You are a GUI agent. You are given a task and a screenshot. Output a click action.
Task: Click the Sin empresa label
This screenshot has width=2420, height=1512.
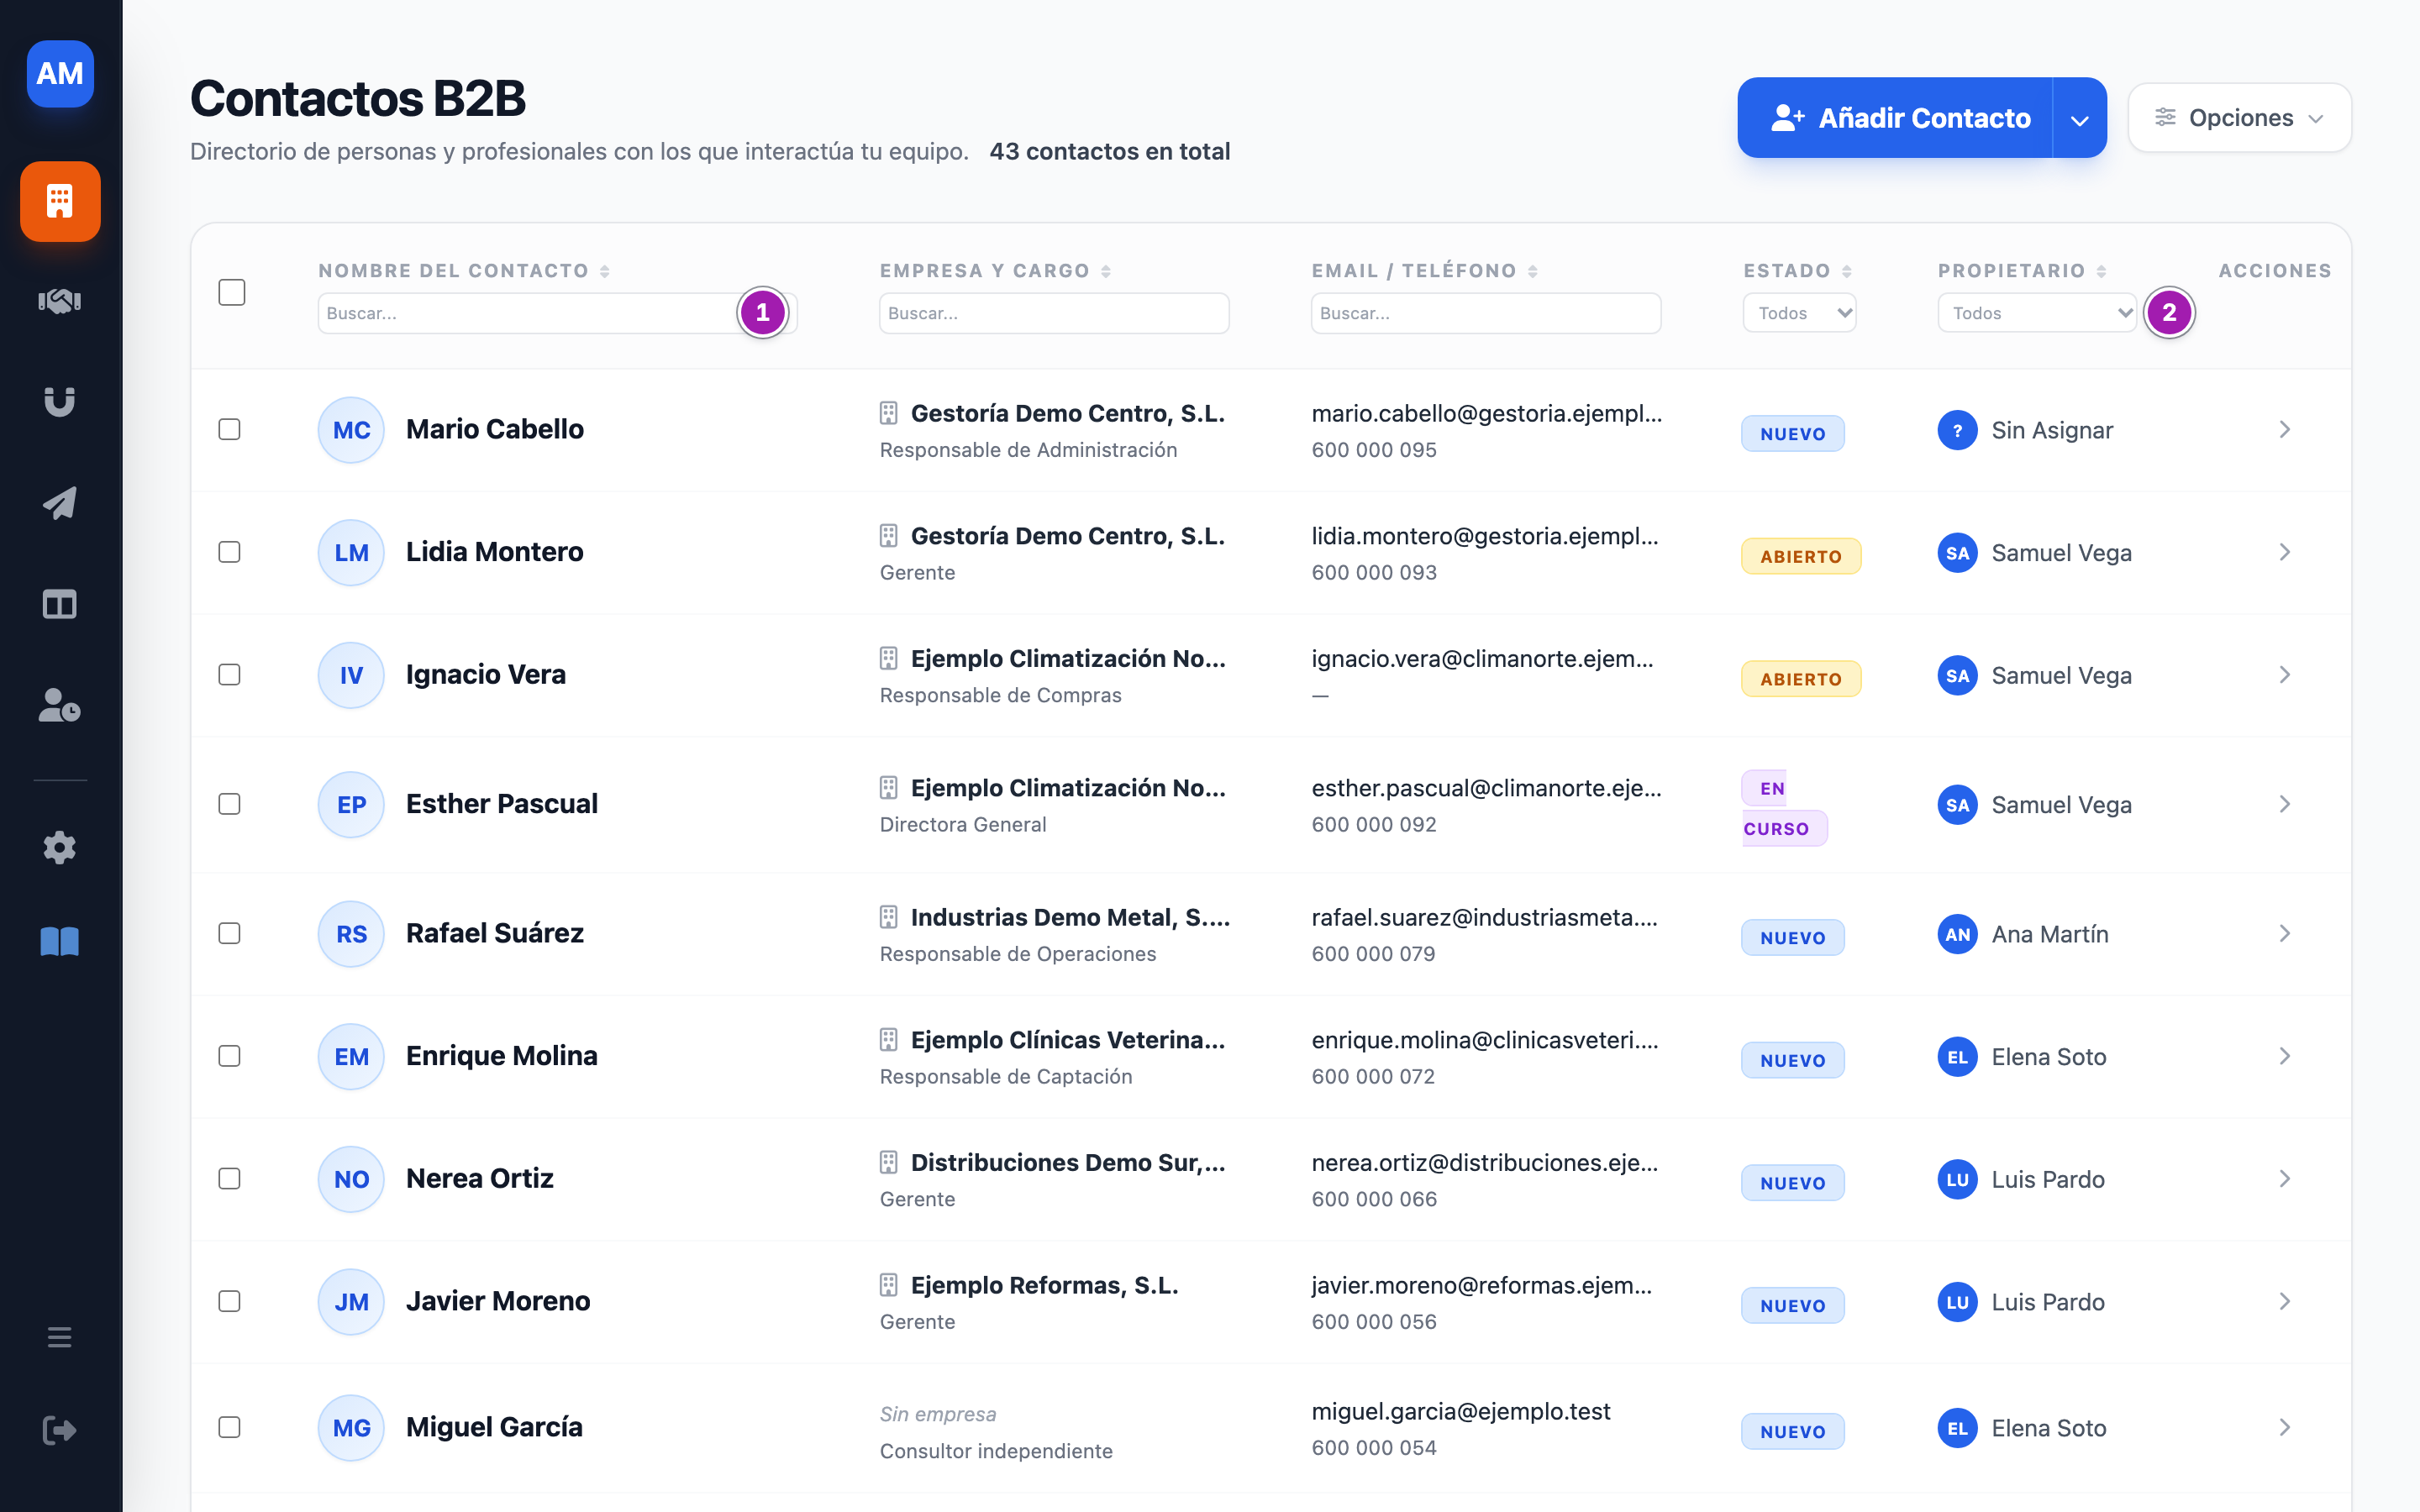[938, 1414]
